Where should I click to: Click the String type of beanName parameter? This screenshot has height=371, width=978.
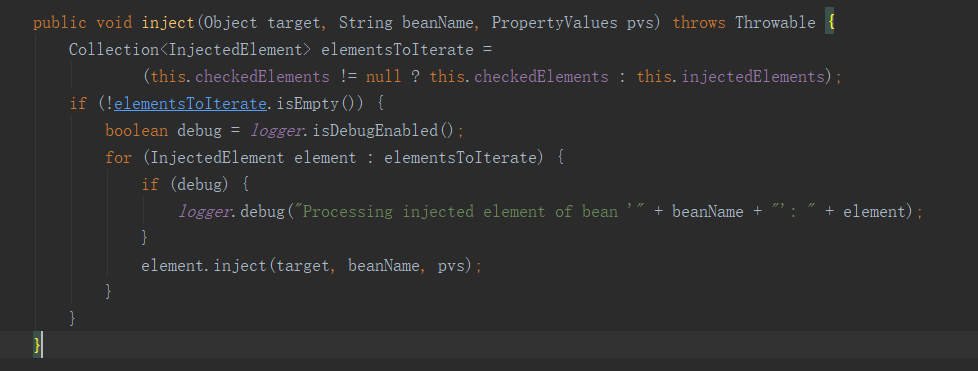(x=366, y=23)
